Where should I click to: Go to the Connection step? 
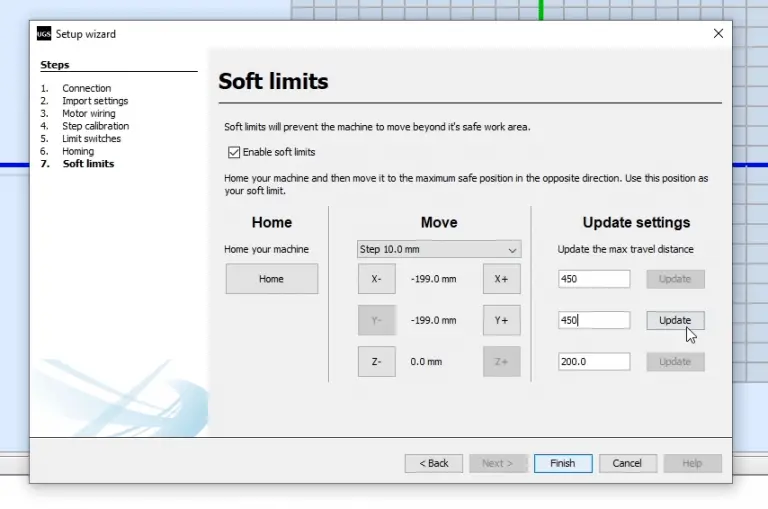tap(86, 88)
